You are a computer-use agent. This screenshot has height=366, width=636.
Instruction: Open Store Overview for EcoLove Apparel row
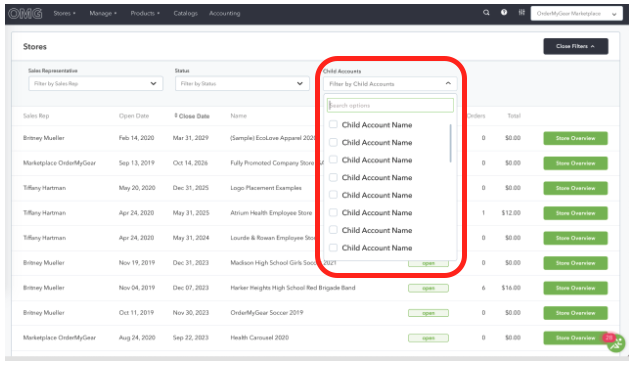click(576, 138)
